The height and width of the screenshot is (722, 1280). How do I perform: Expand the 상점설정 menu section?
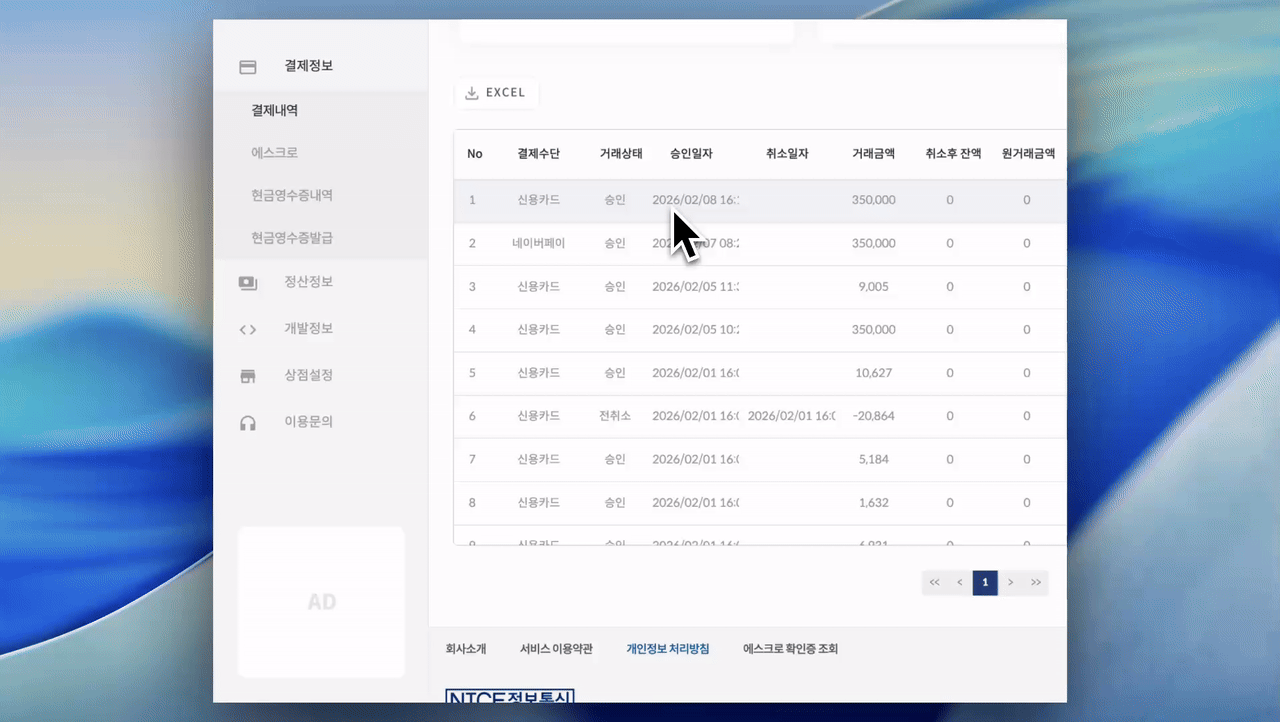click(x=308, y=376)
